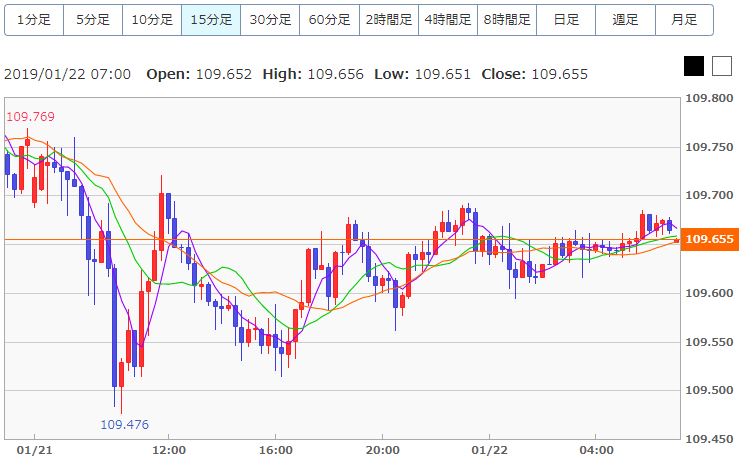Image resolution: width=754 pixels, height=467 pixels.
Task: Click the orange 109.655 current price label
Action: [710, 239]
